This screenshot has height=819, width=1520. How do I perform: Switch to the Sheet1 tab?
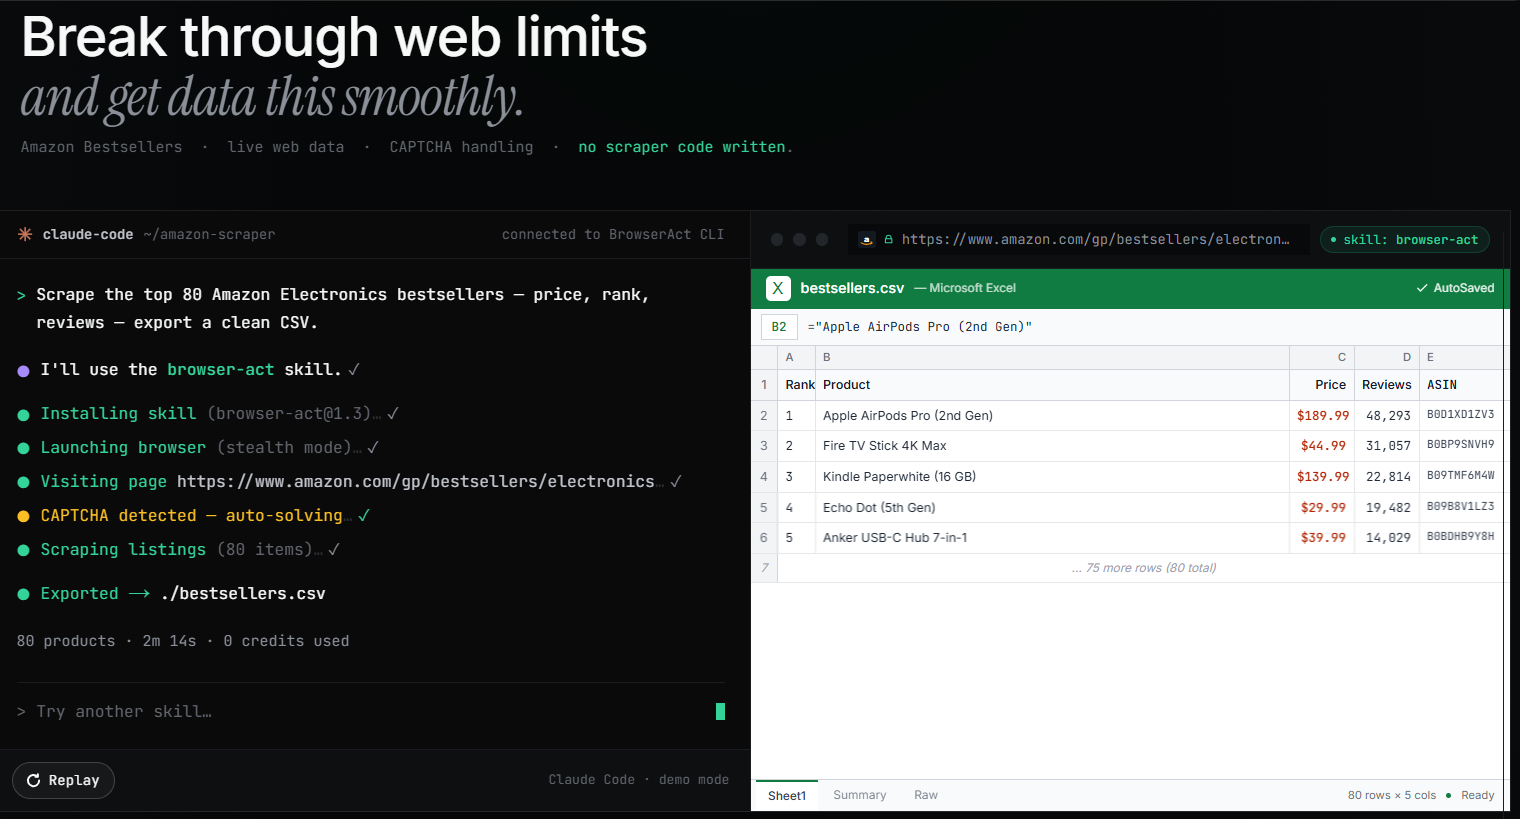click(x=787, y=795)
